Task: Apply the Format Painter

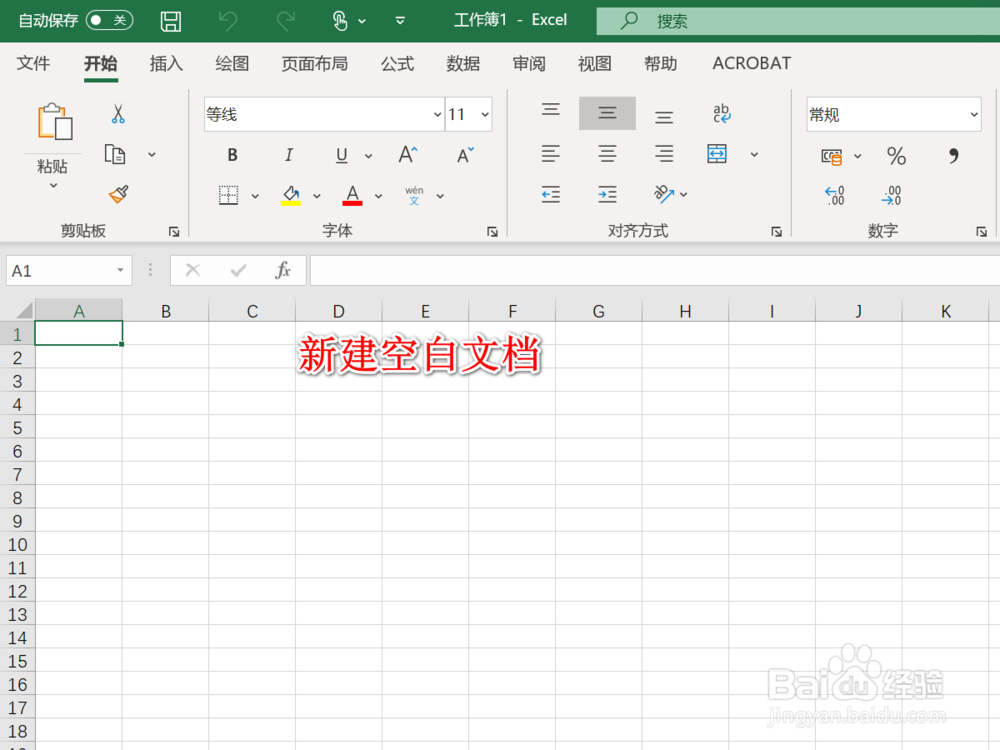Action: (115, 193)
